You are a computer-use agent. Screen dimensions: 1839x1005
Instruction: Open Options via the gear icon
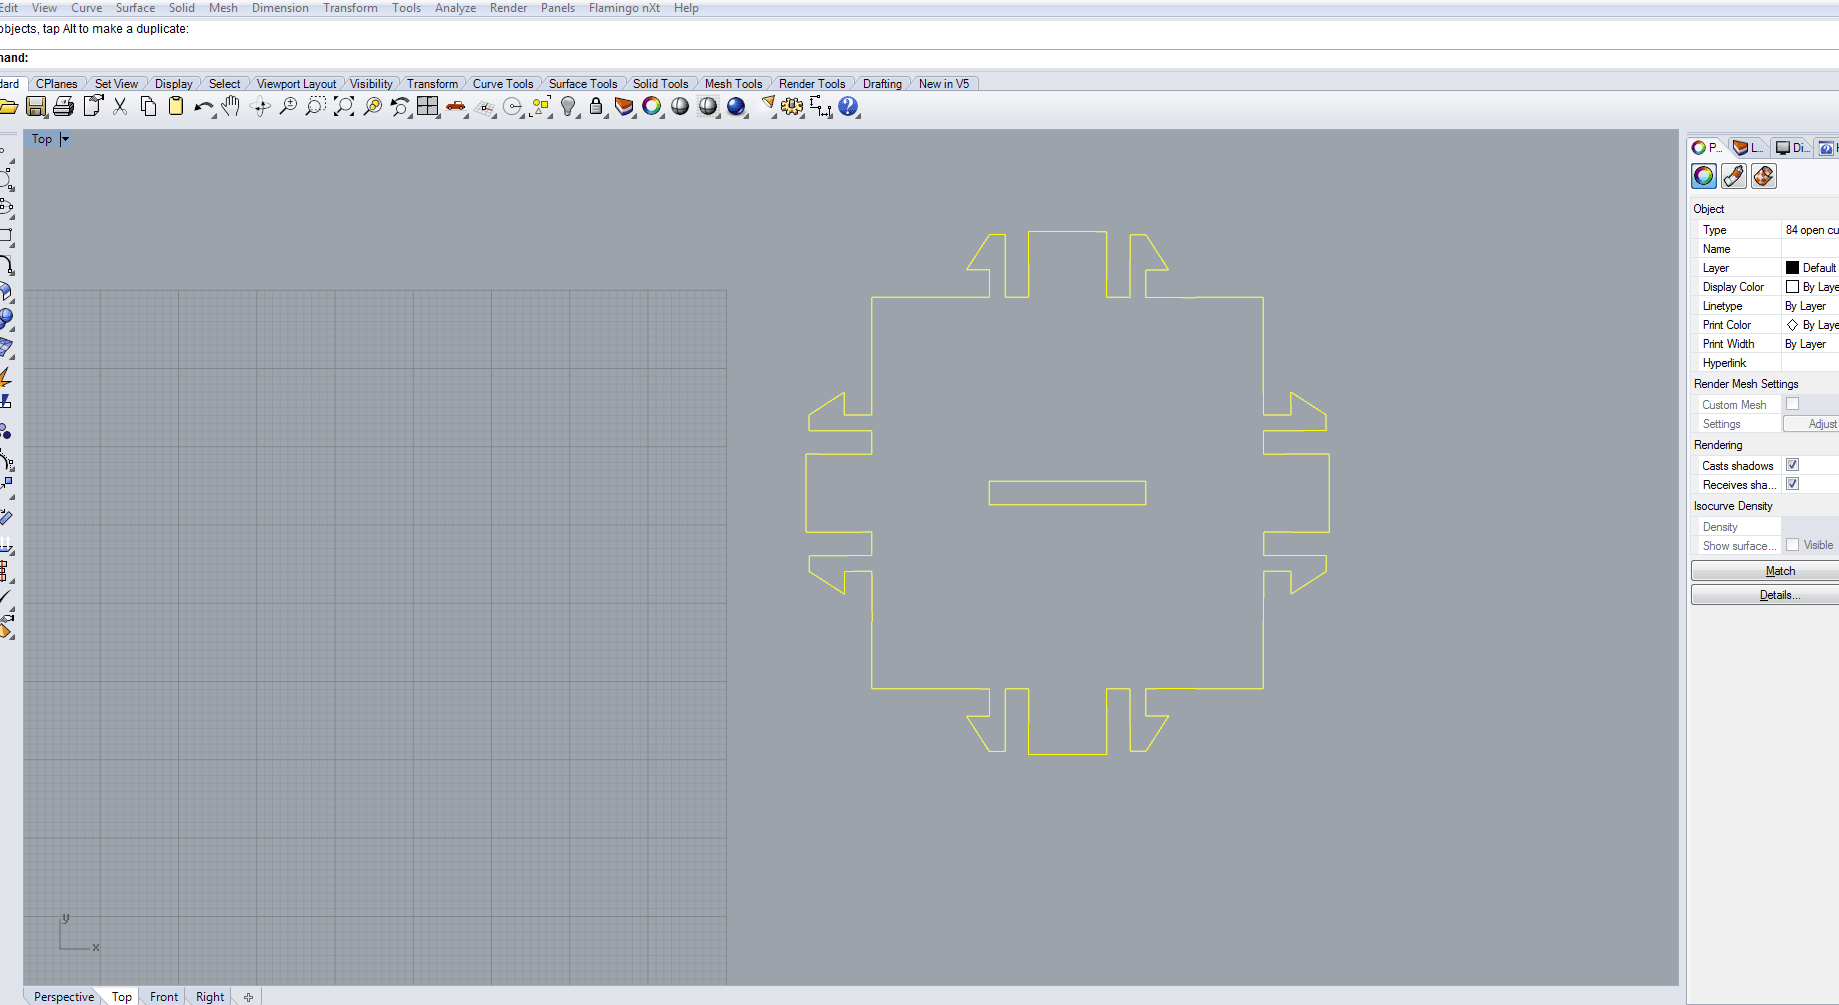pos(792,106)
